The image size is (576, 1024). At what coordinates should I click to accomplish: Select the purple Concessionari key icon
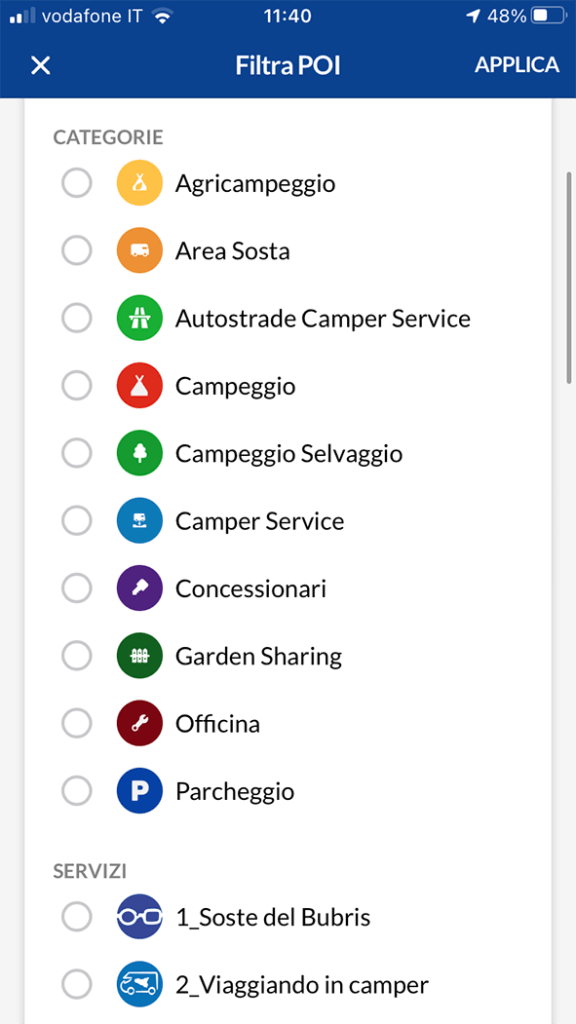pos(139,588)
